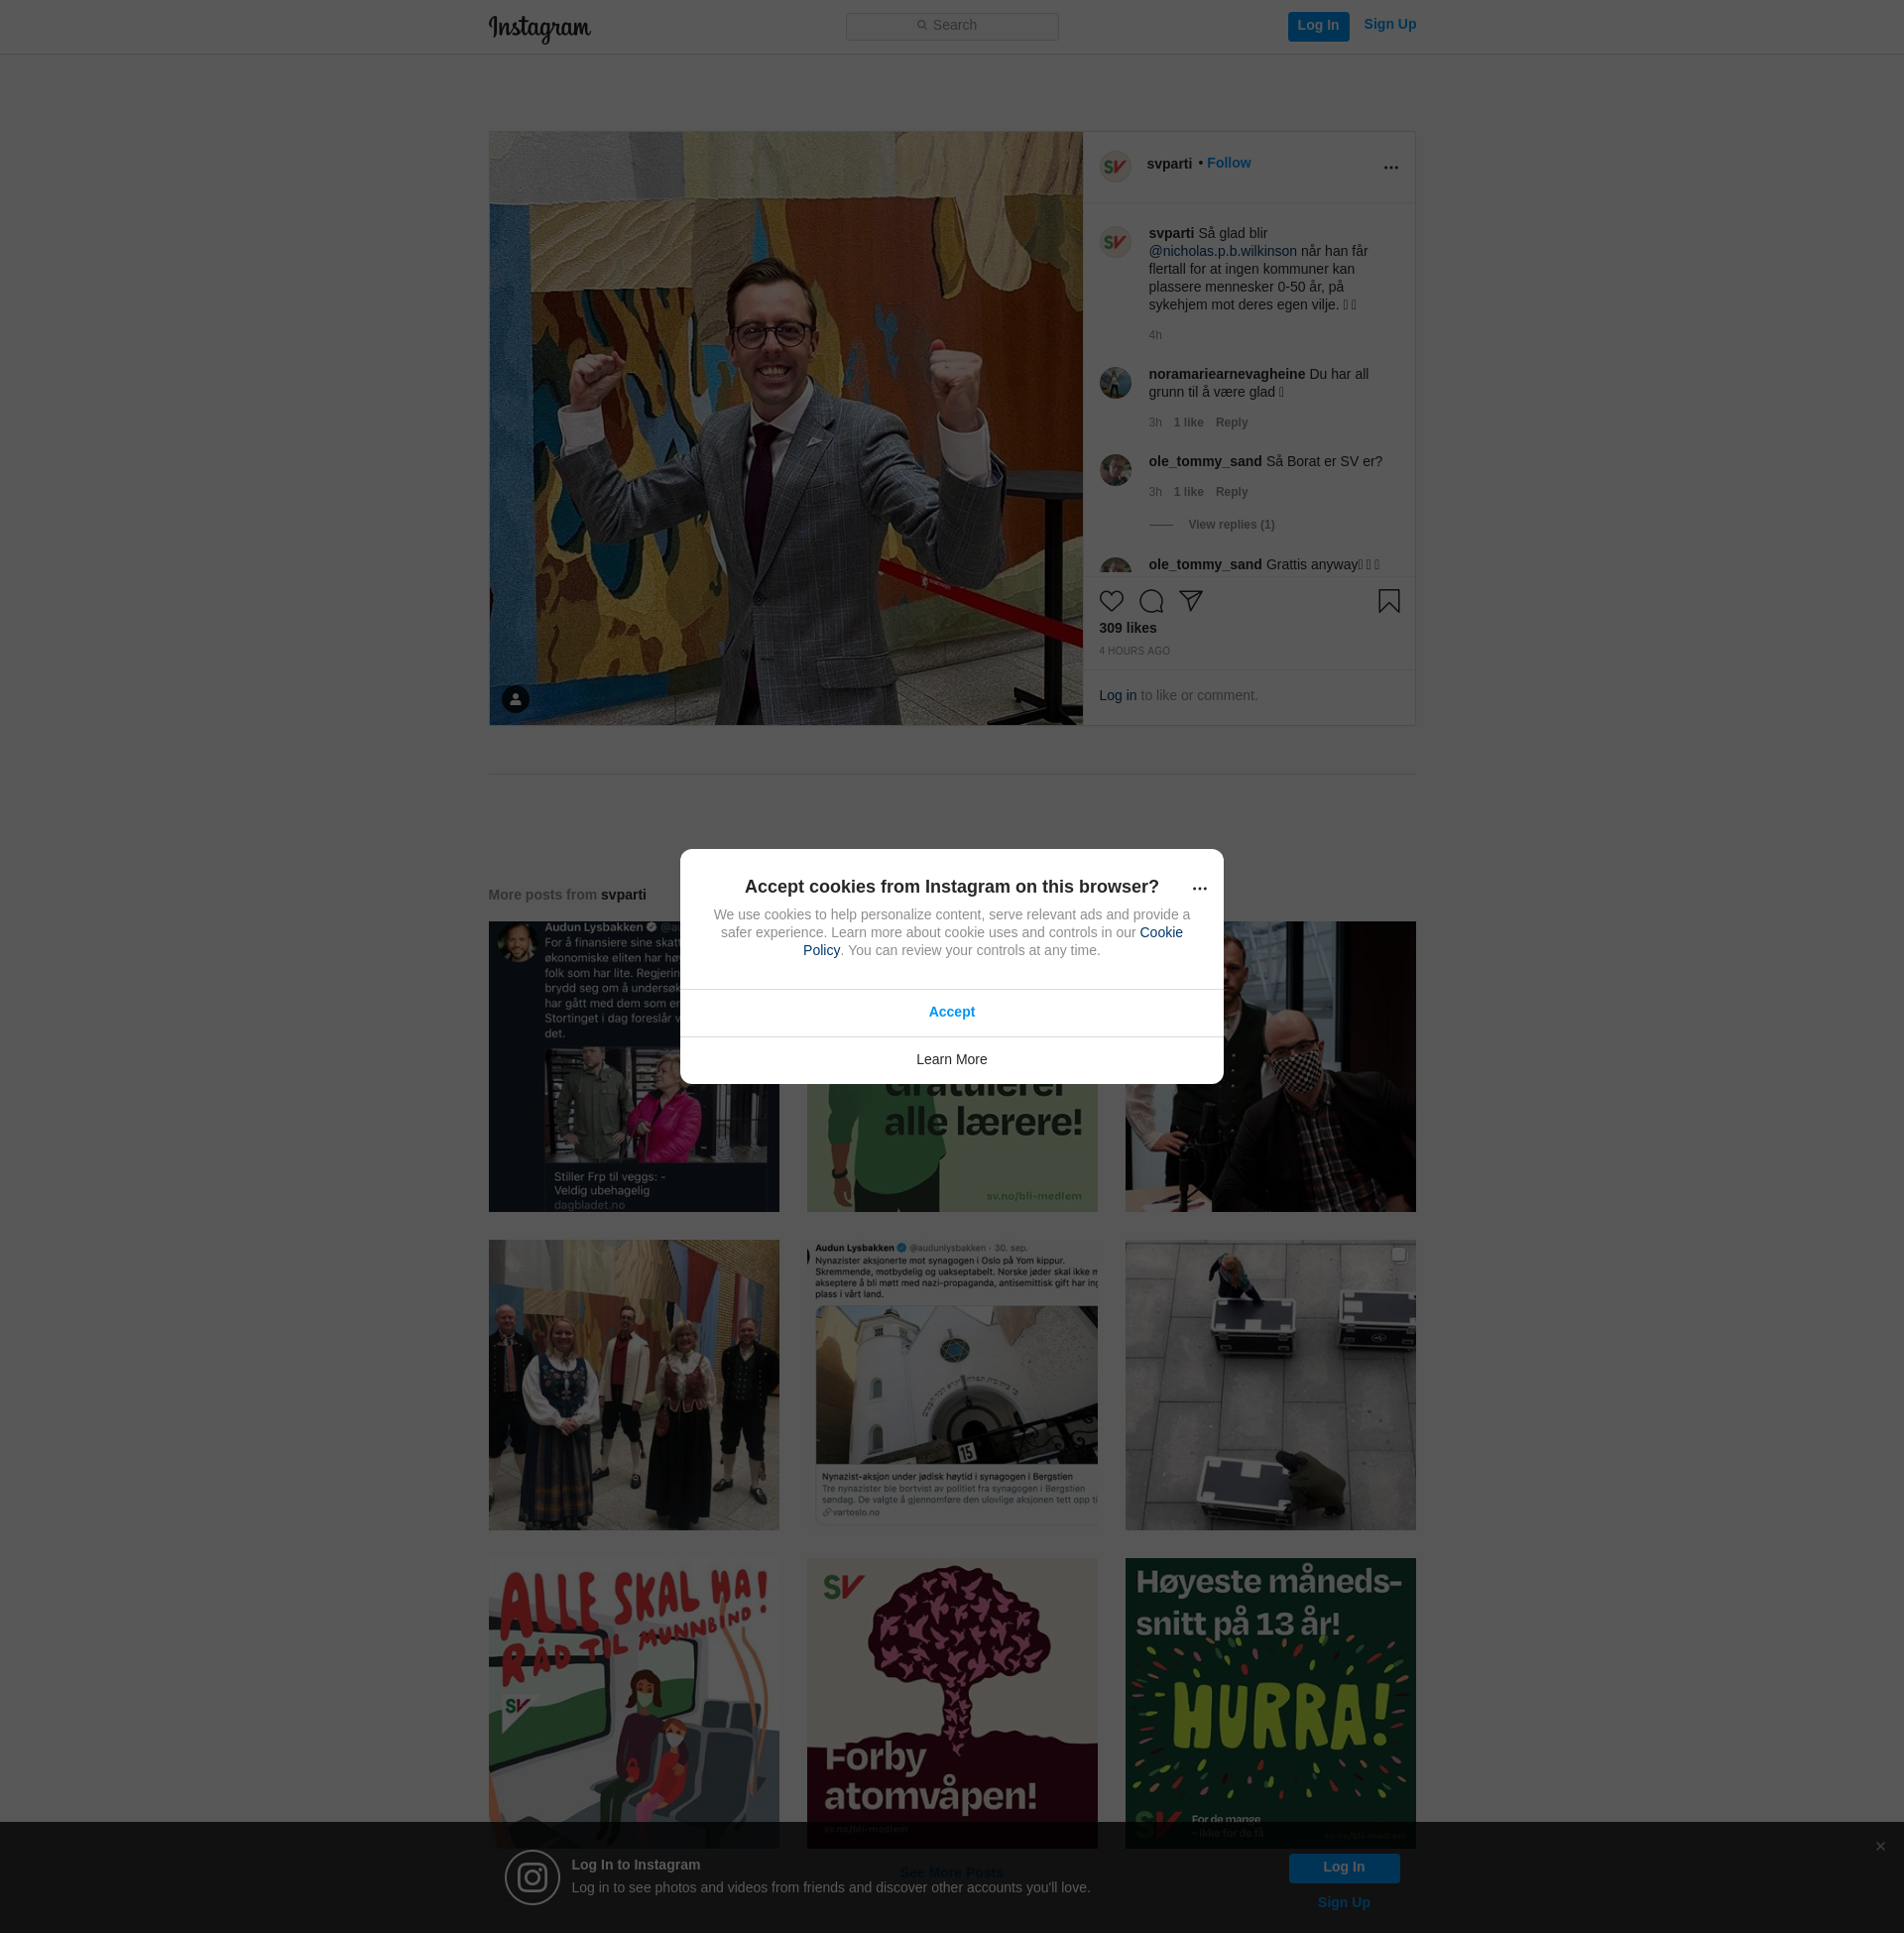Image resolution: width=1904 pixels, height=1933 pixels.
Task: Open the 'HURRA!' green post thumbnail
Action: pyautogui.click(x=1270, y=1703)
